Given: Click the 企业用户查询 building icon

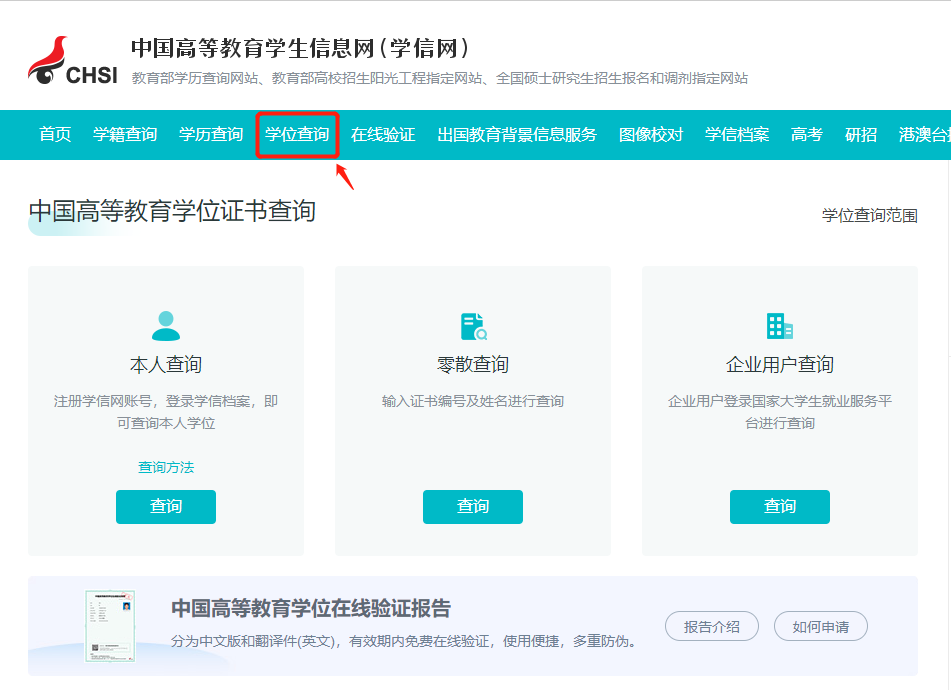Looking at the screenshot, I should [779, 326].
